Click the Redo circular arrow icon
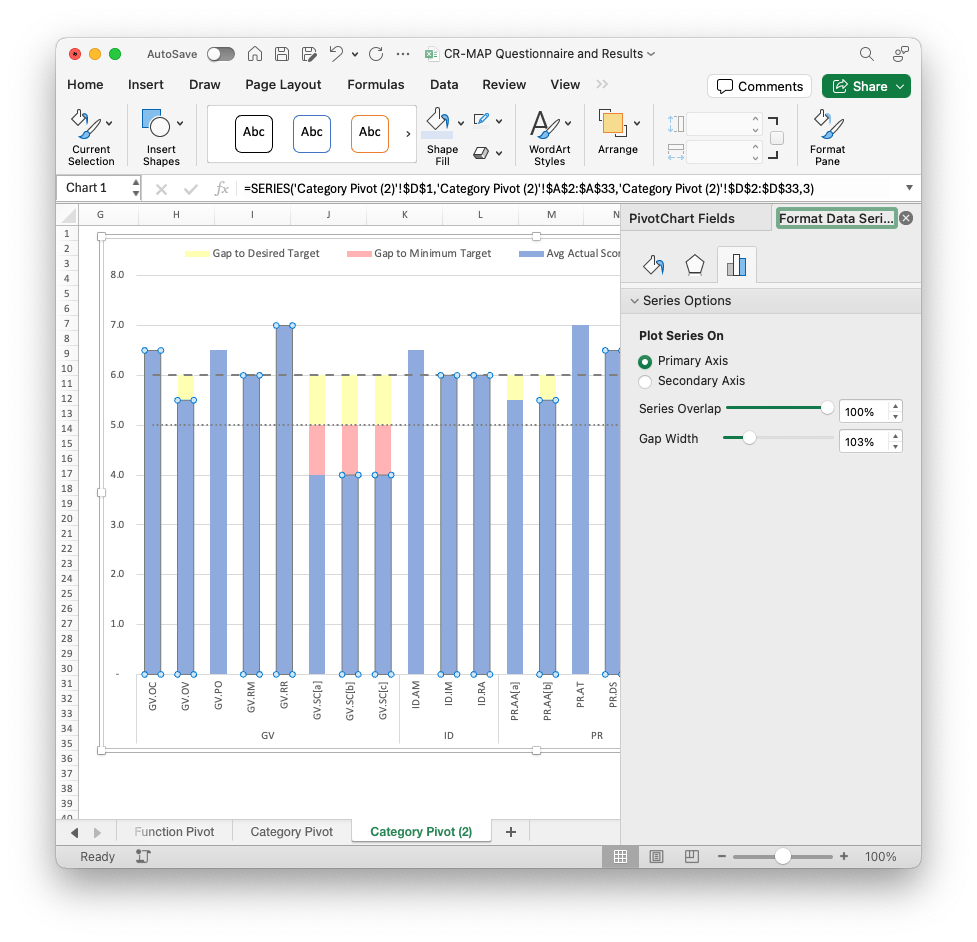The height and width of the screenshot is (942, 977). 376,54
